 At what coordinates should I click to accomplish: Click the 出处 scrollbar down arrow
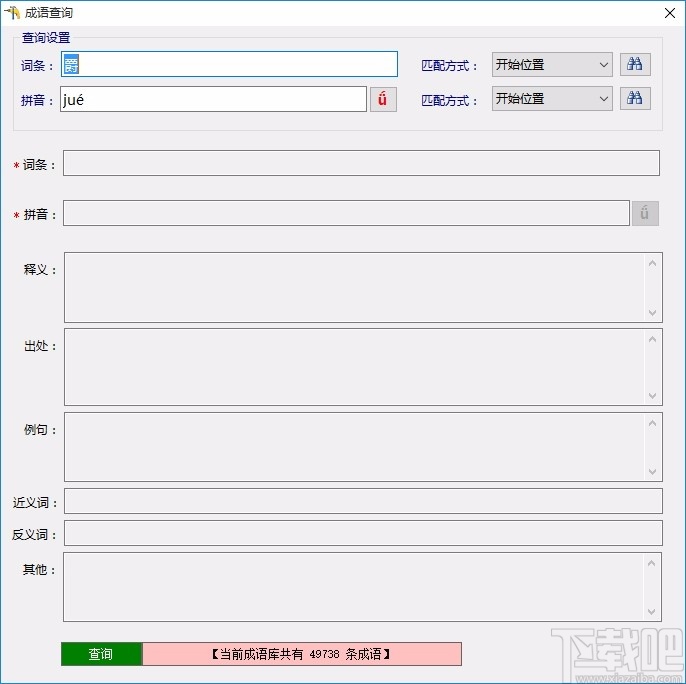click(x=652, y=395)
